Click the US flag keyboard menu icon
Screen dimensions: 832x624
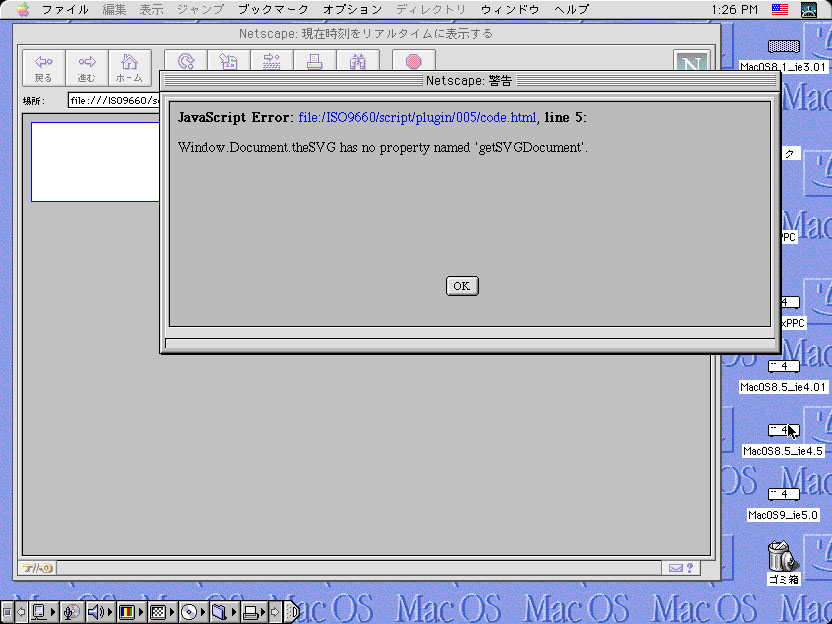pos(779,10)
